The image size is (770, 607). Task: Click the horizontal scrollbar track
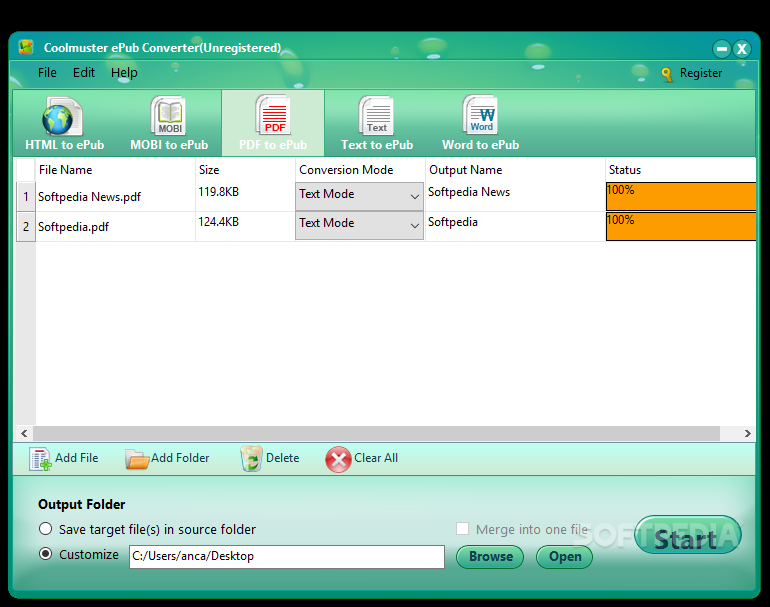tap(376, 434)
